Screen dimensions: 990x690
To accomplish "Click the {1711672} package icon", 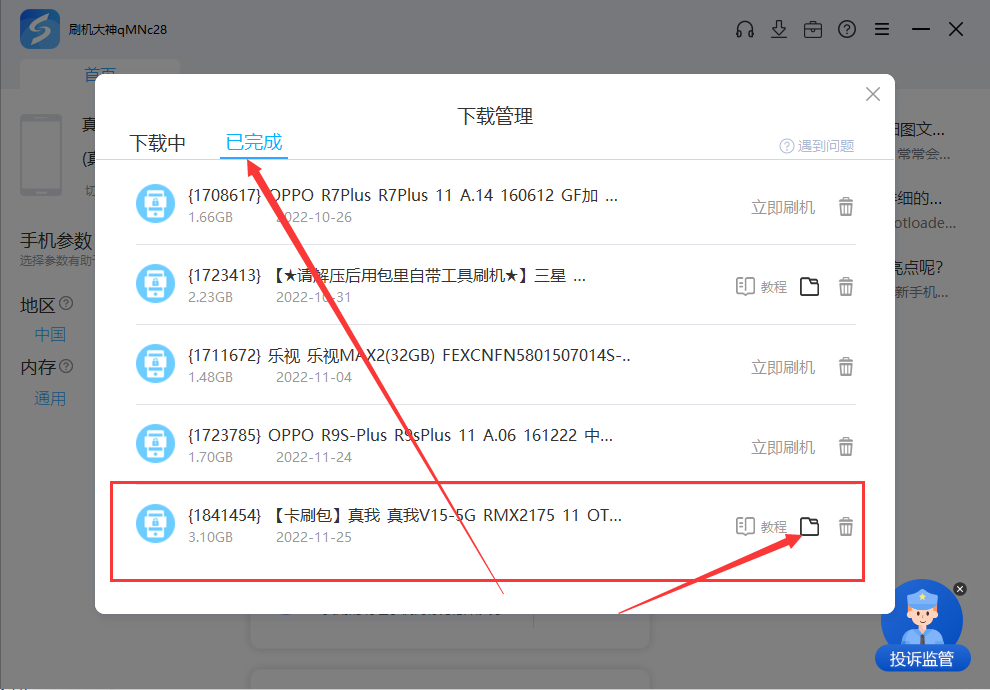I will (155, 364).
